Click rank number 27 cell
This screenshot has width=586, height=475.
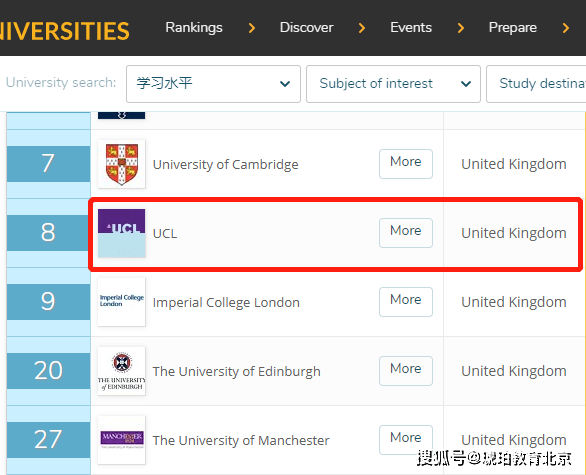tap(48, 439)
